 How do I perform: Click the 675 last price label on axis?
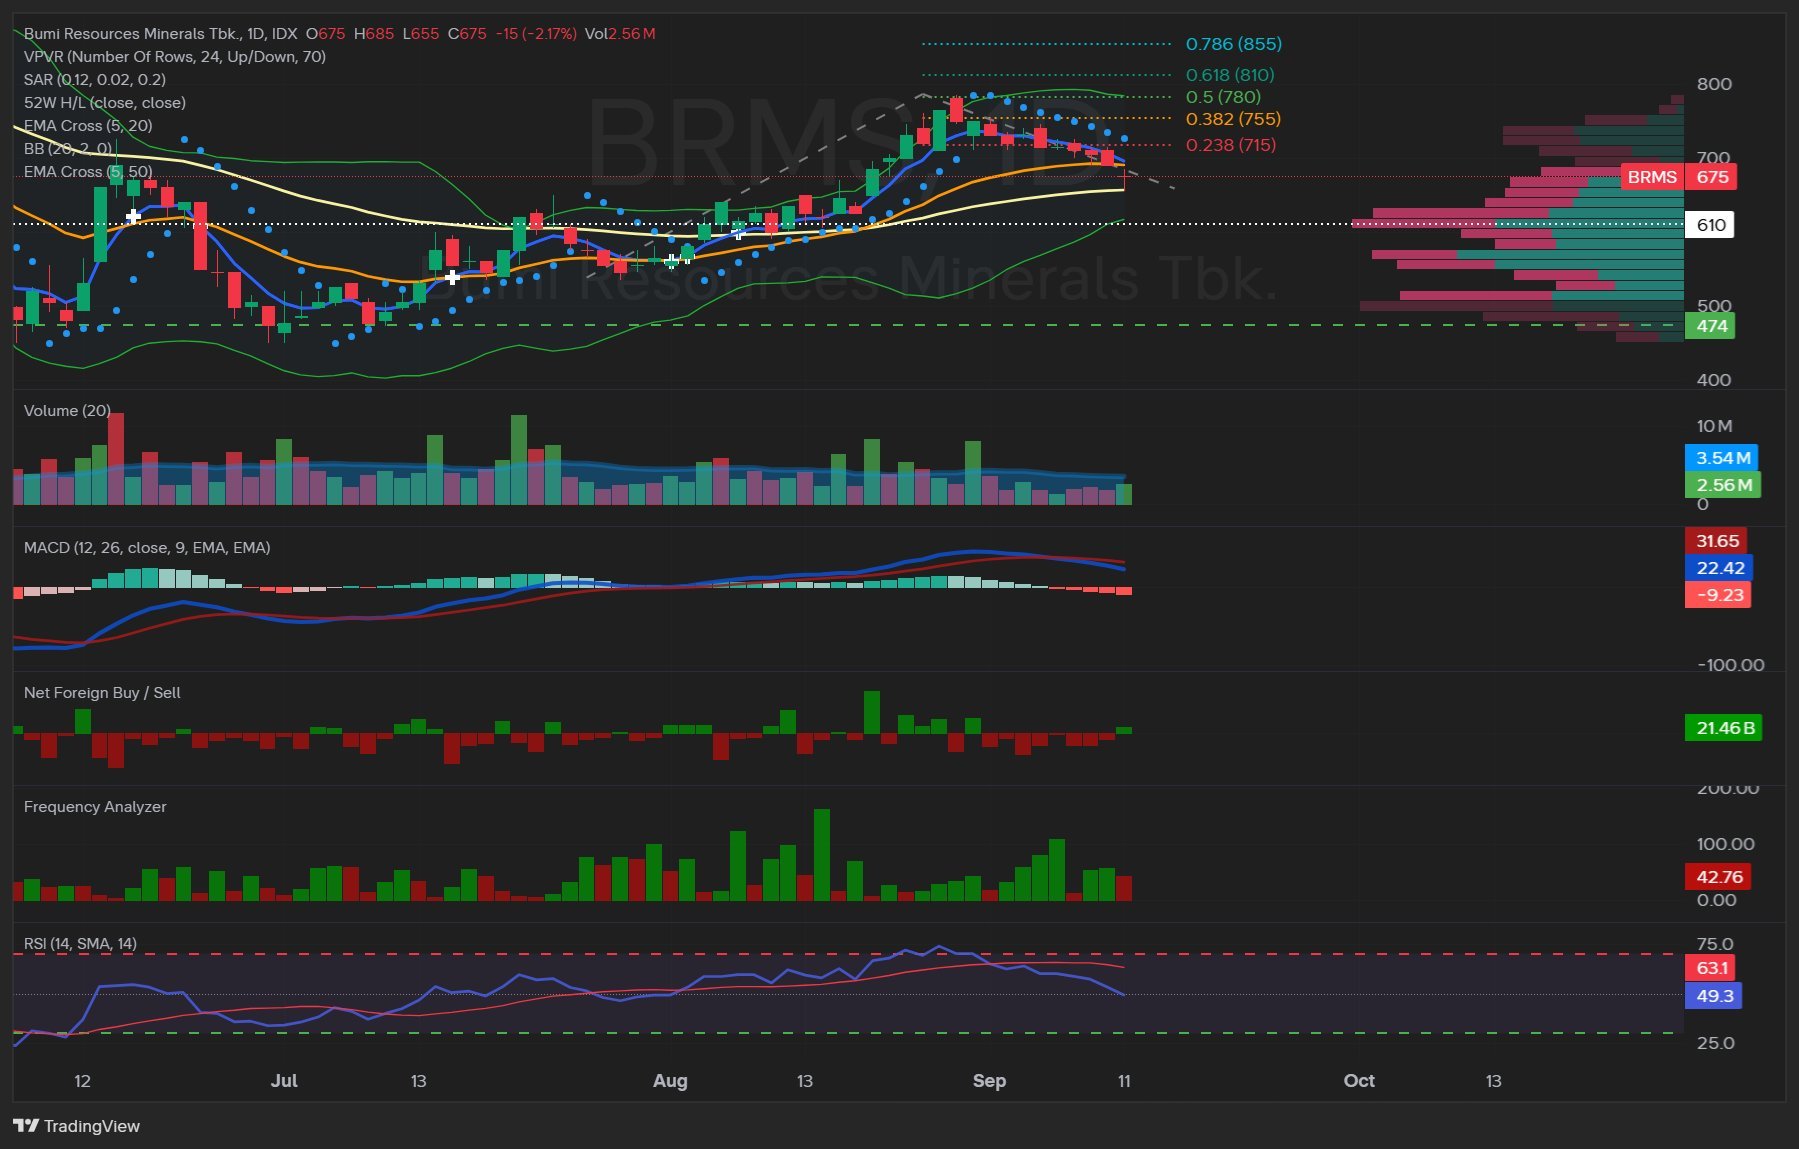(1711, 177)
